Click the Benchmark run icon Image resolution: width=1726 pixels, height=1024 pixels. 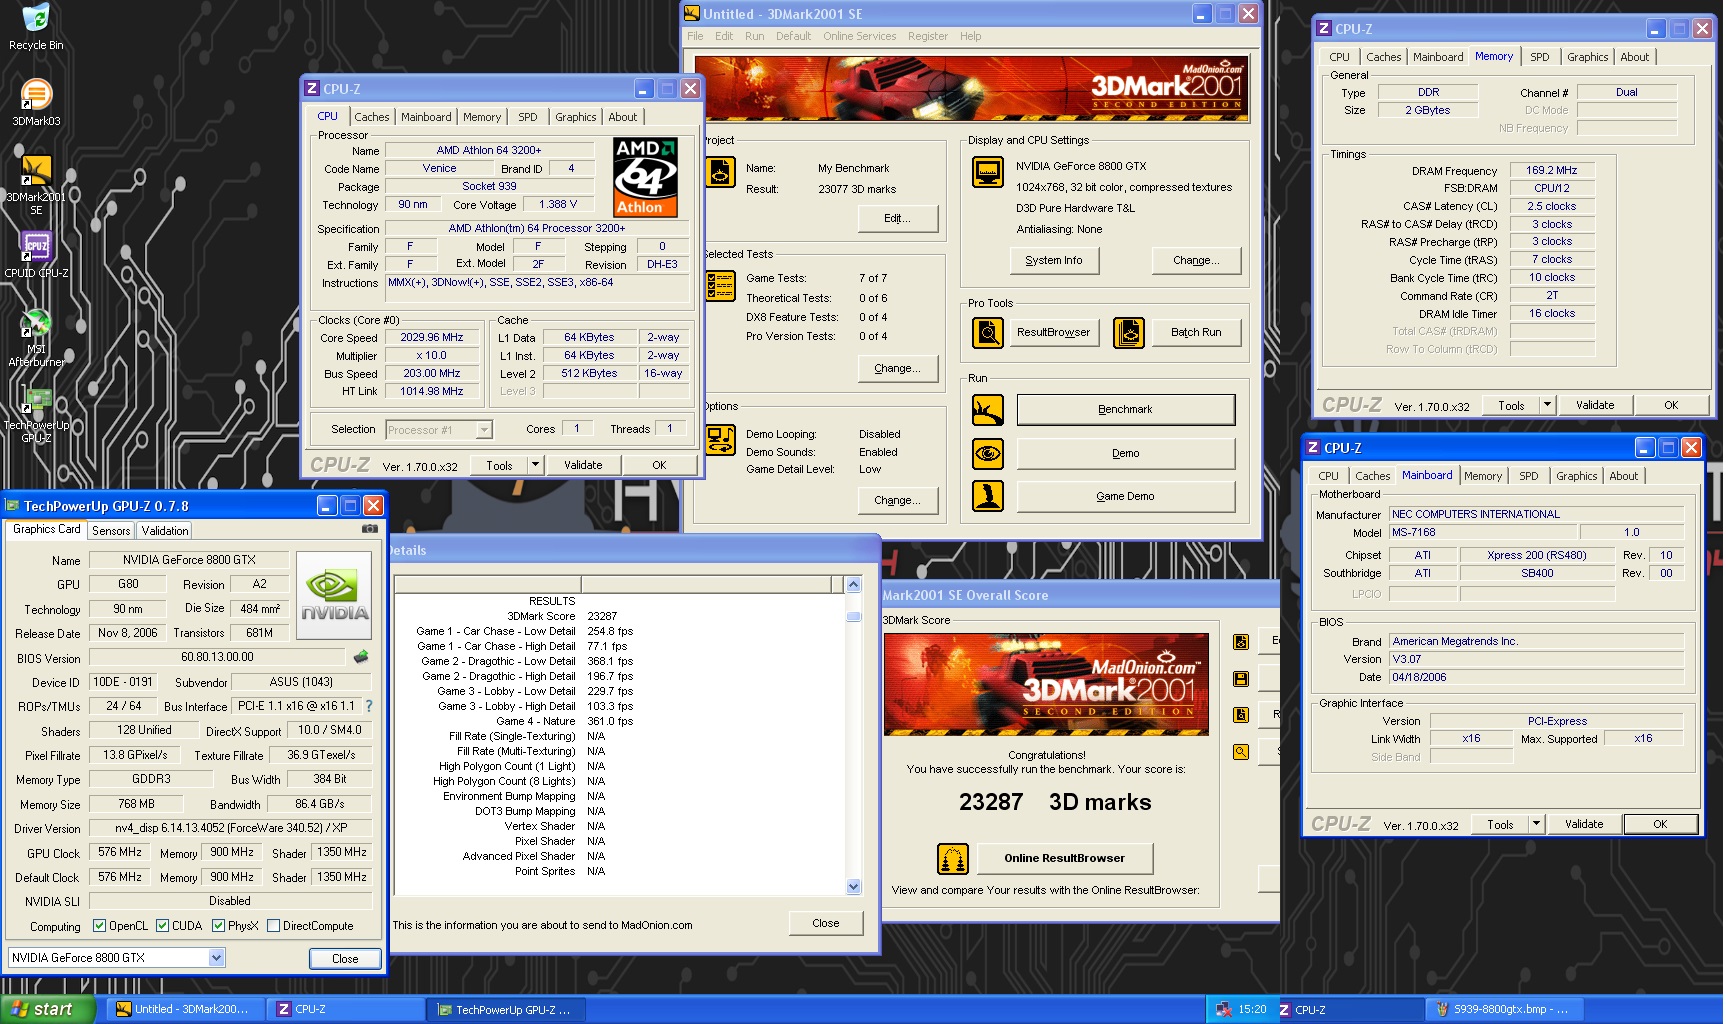(988, 409)
